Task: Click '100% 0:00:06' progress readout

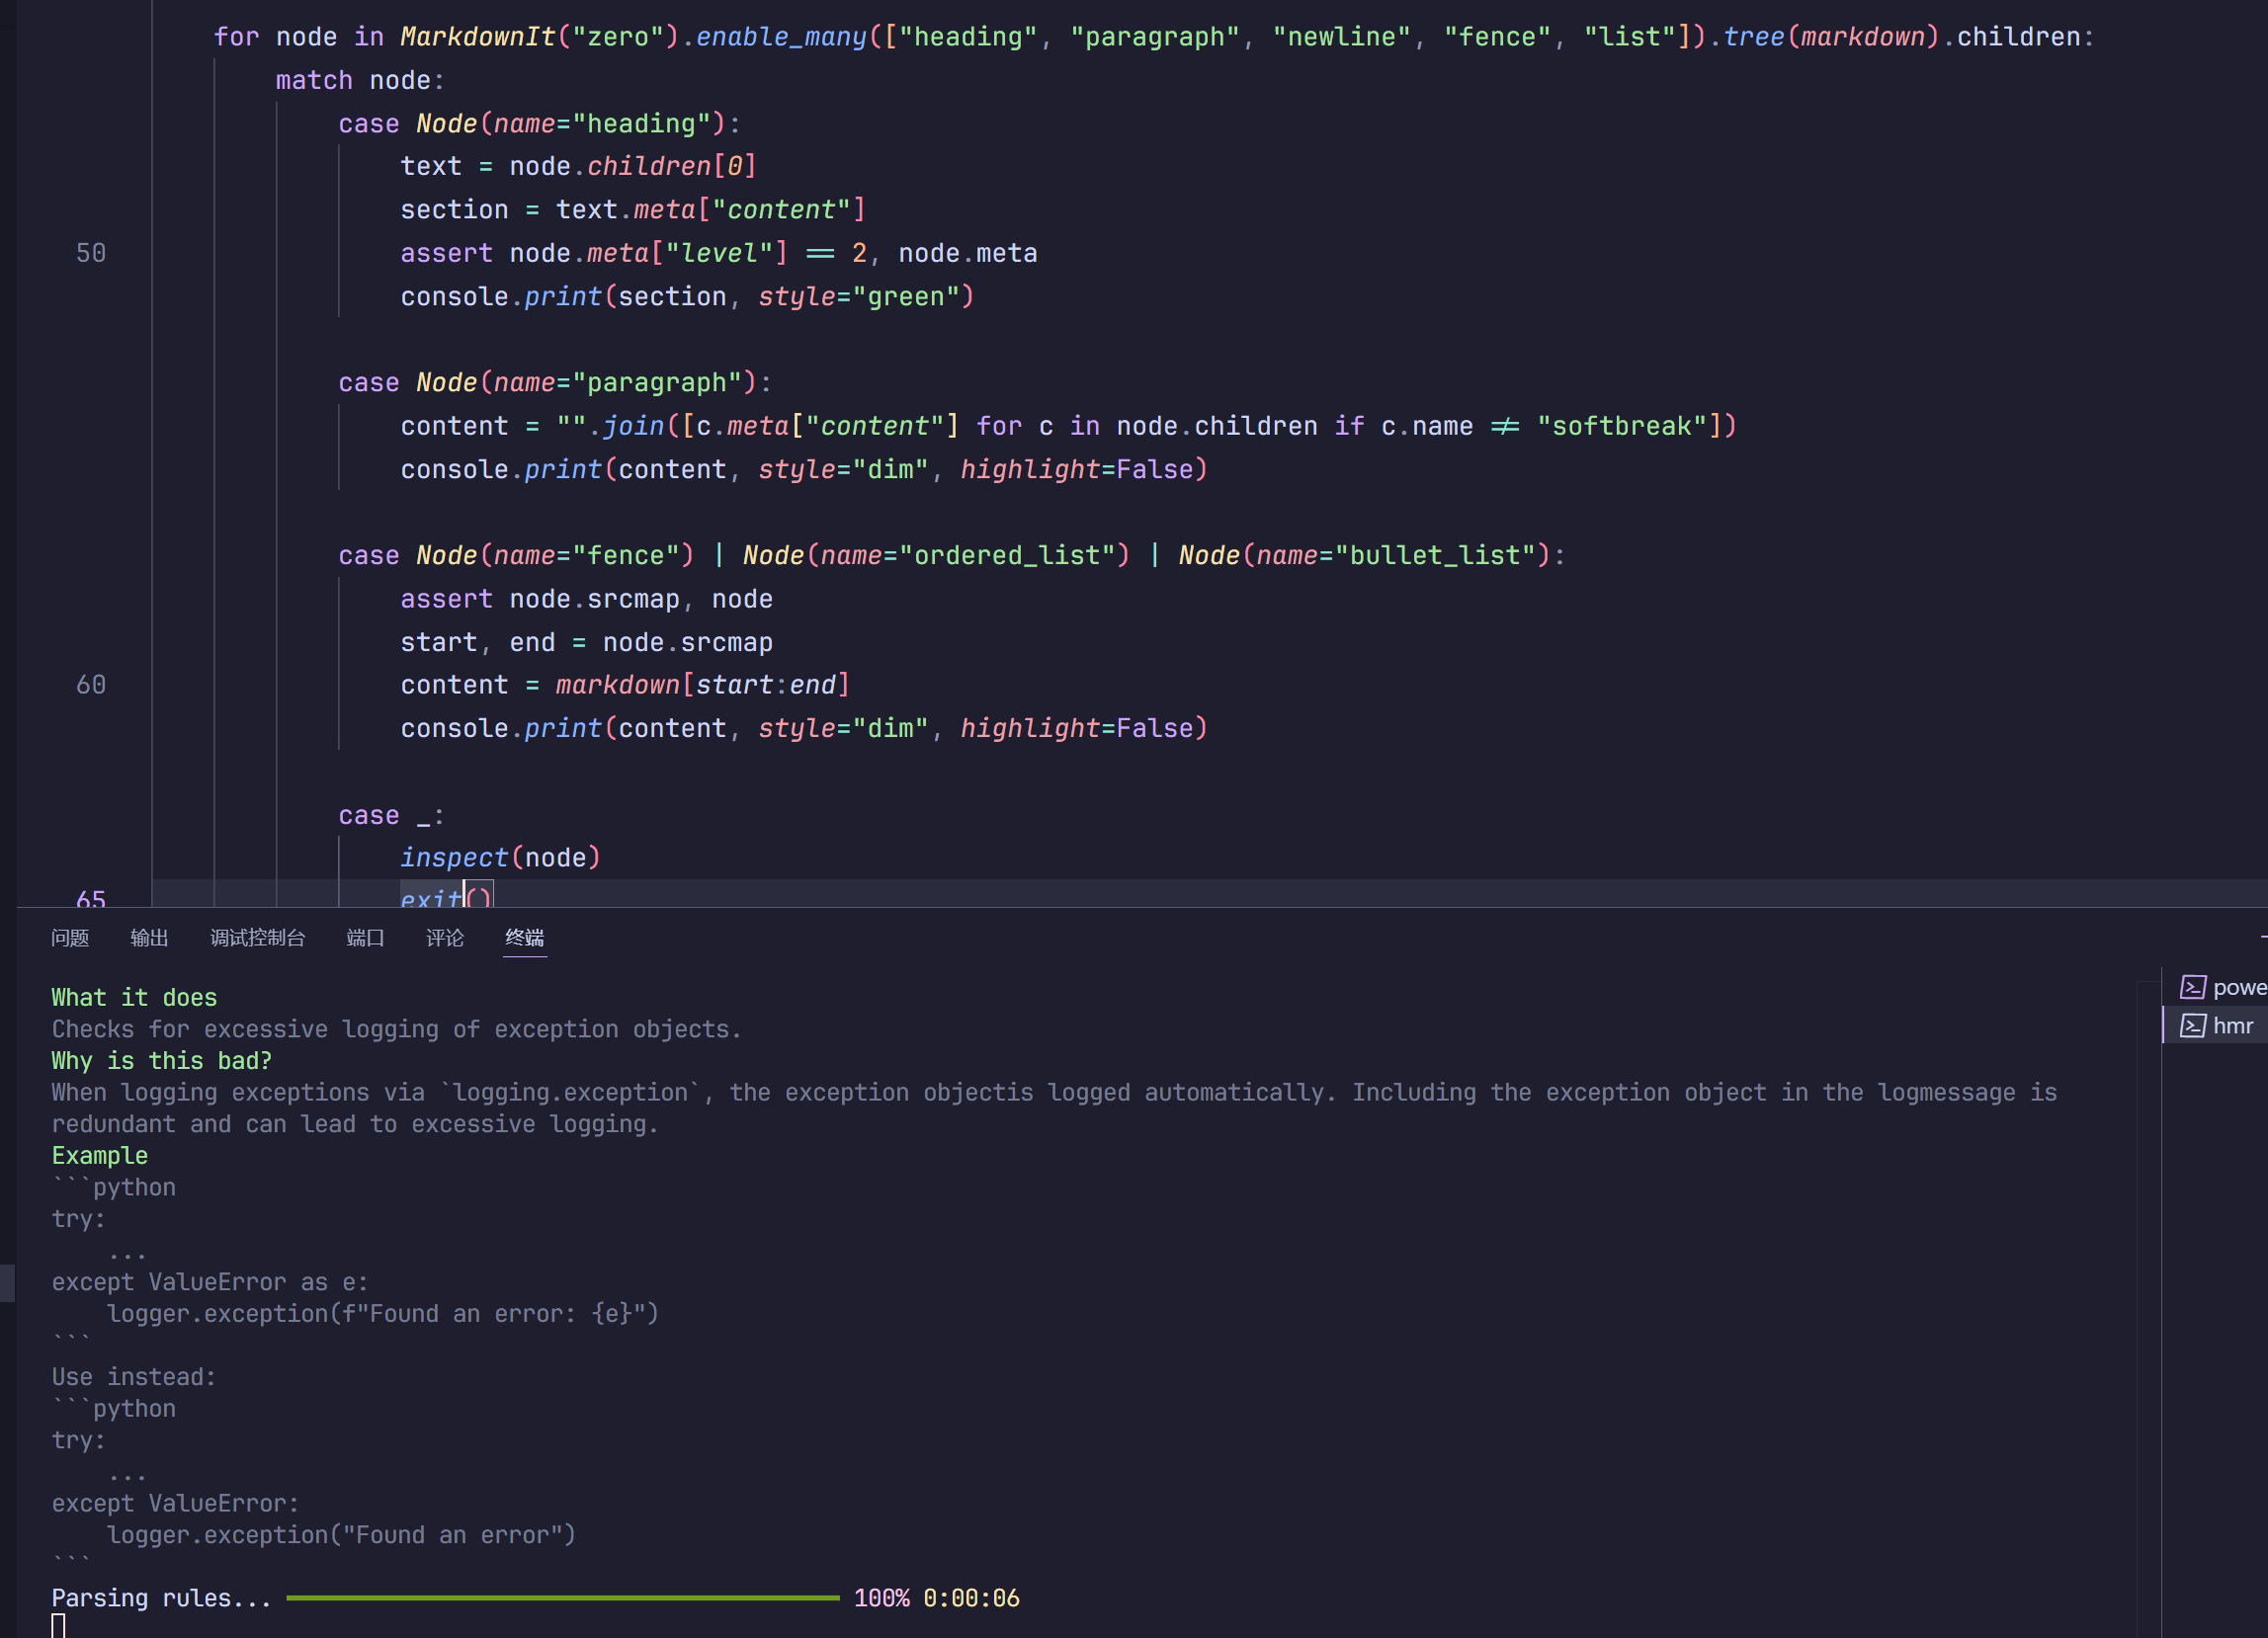Action: pos(936,1598)
